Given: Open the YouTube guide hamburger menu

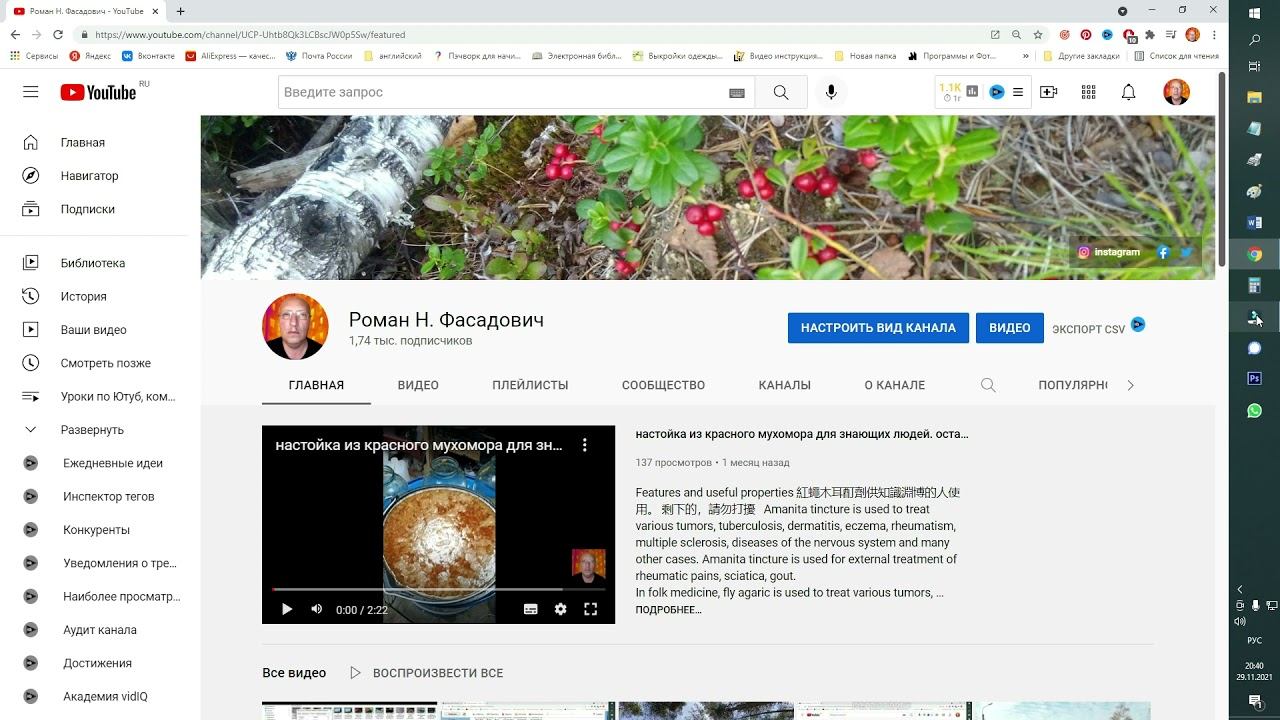Looking at the screenshot, I should (x=31, y=92).
